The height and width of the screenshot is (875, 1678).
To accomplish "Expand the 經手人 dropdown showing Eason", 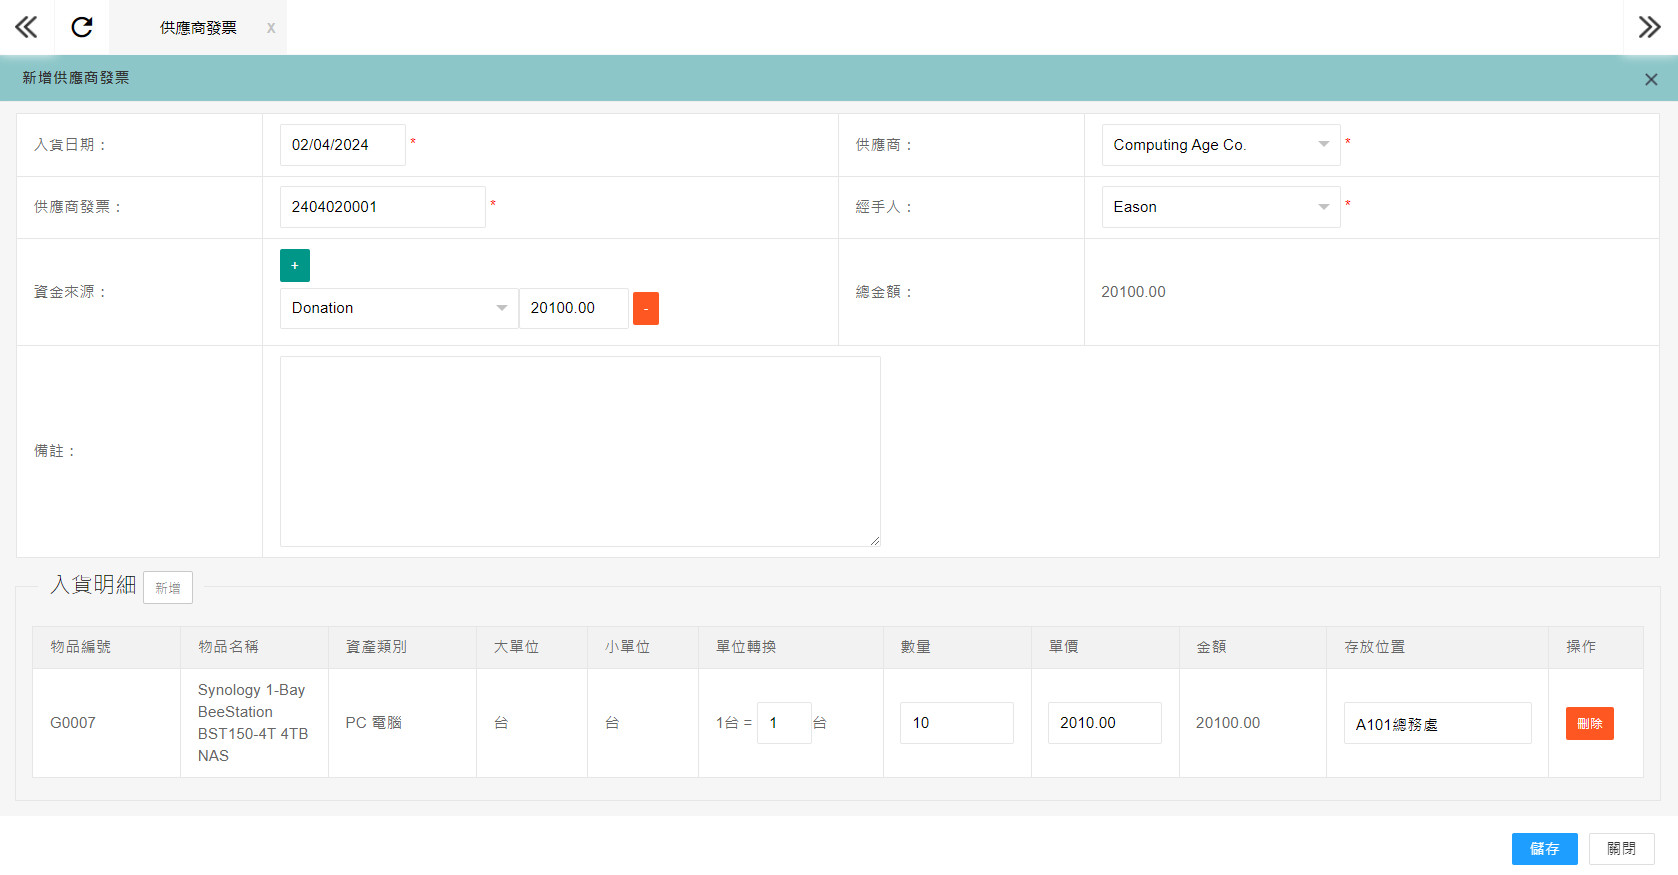I will point(1220,207).
